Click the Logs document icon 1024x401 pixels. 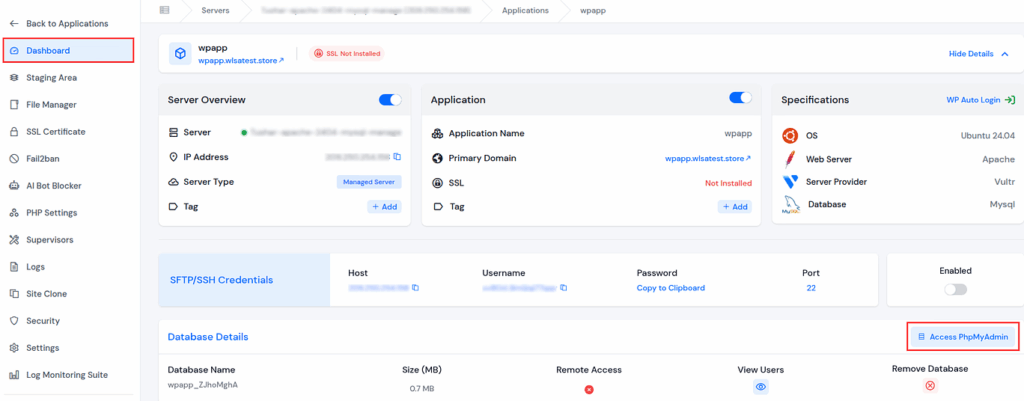14,266
